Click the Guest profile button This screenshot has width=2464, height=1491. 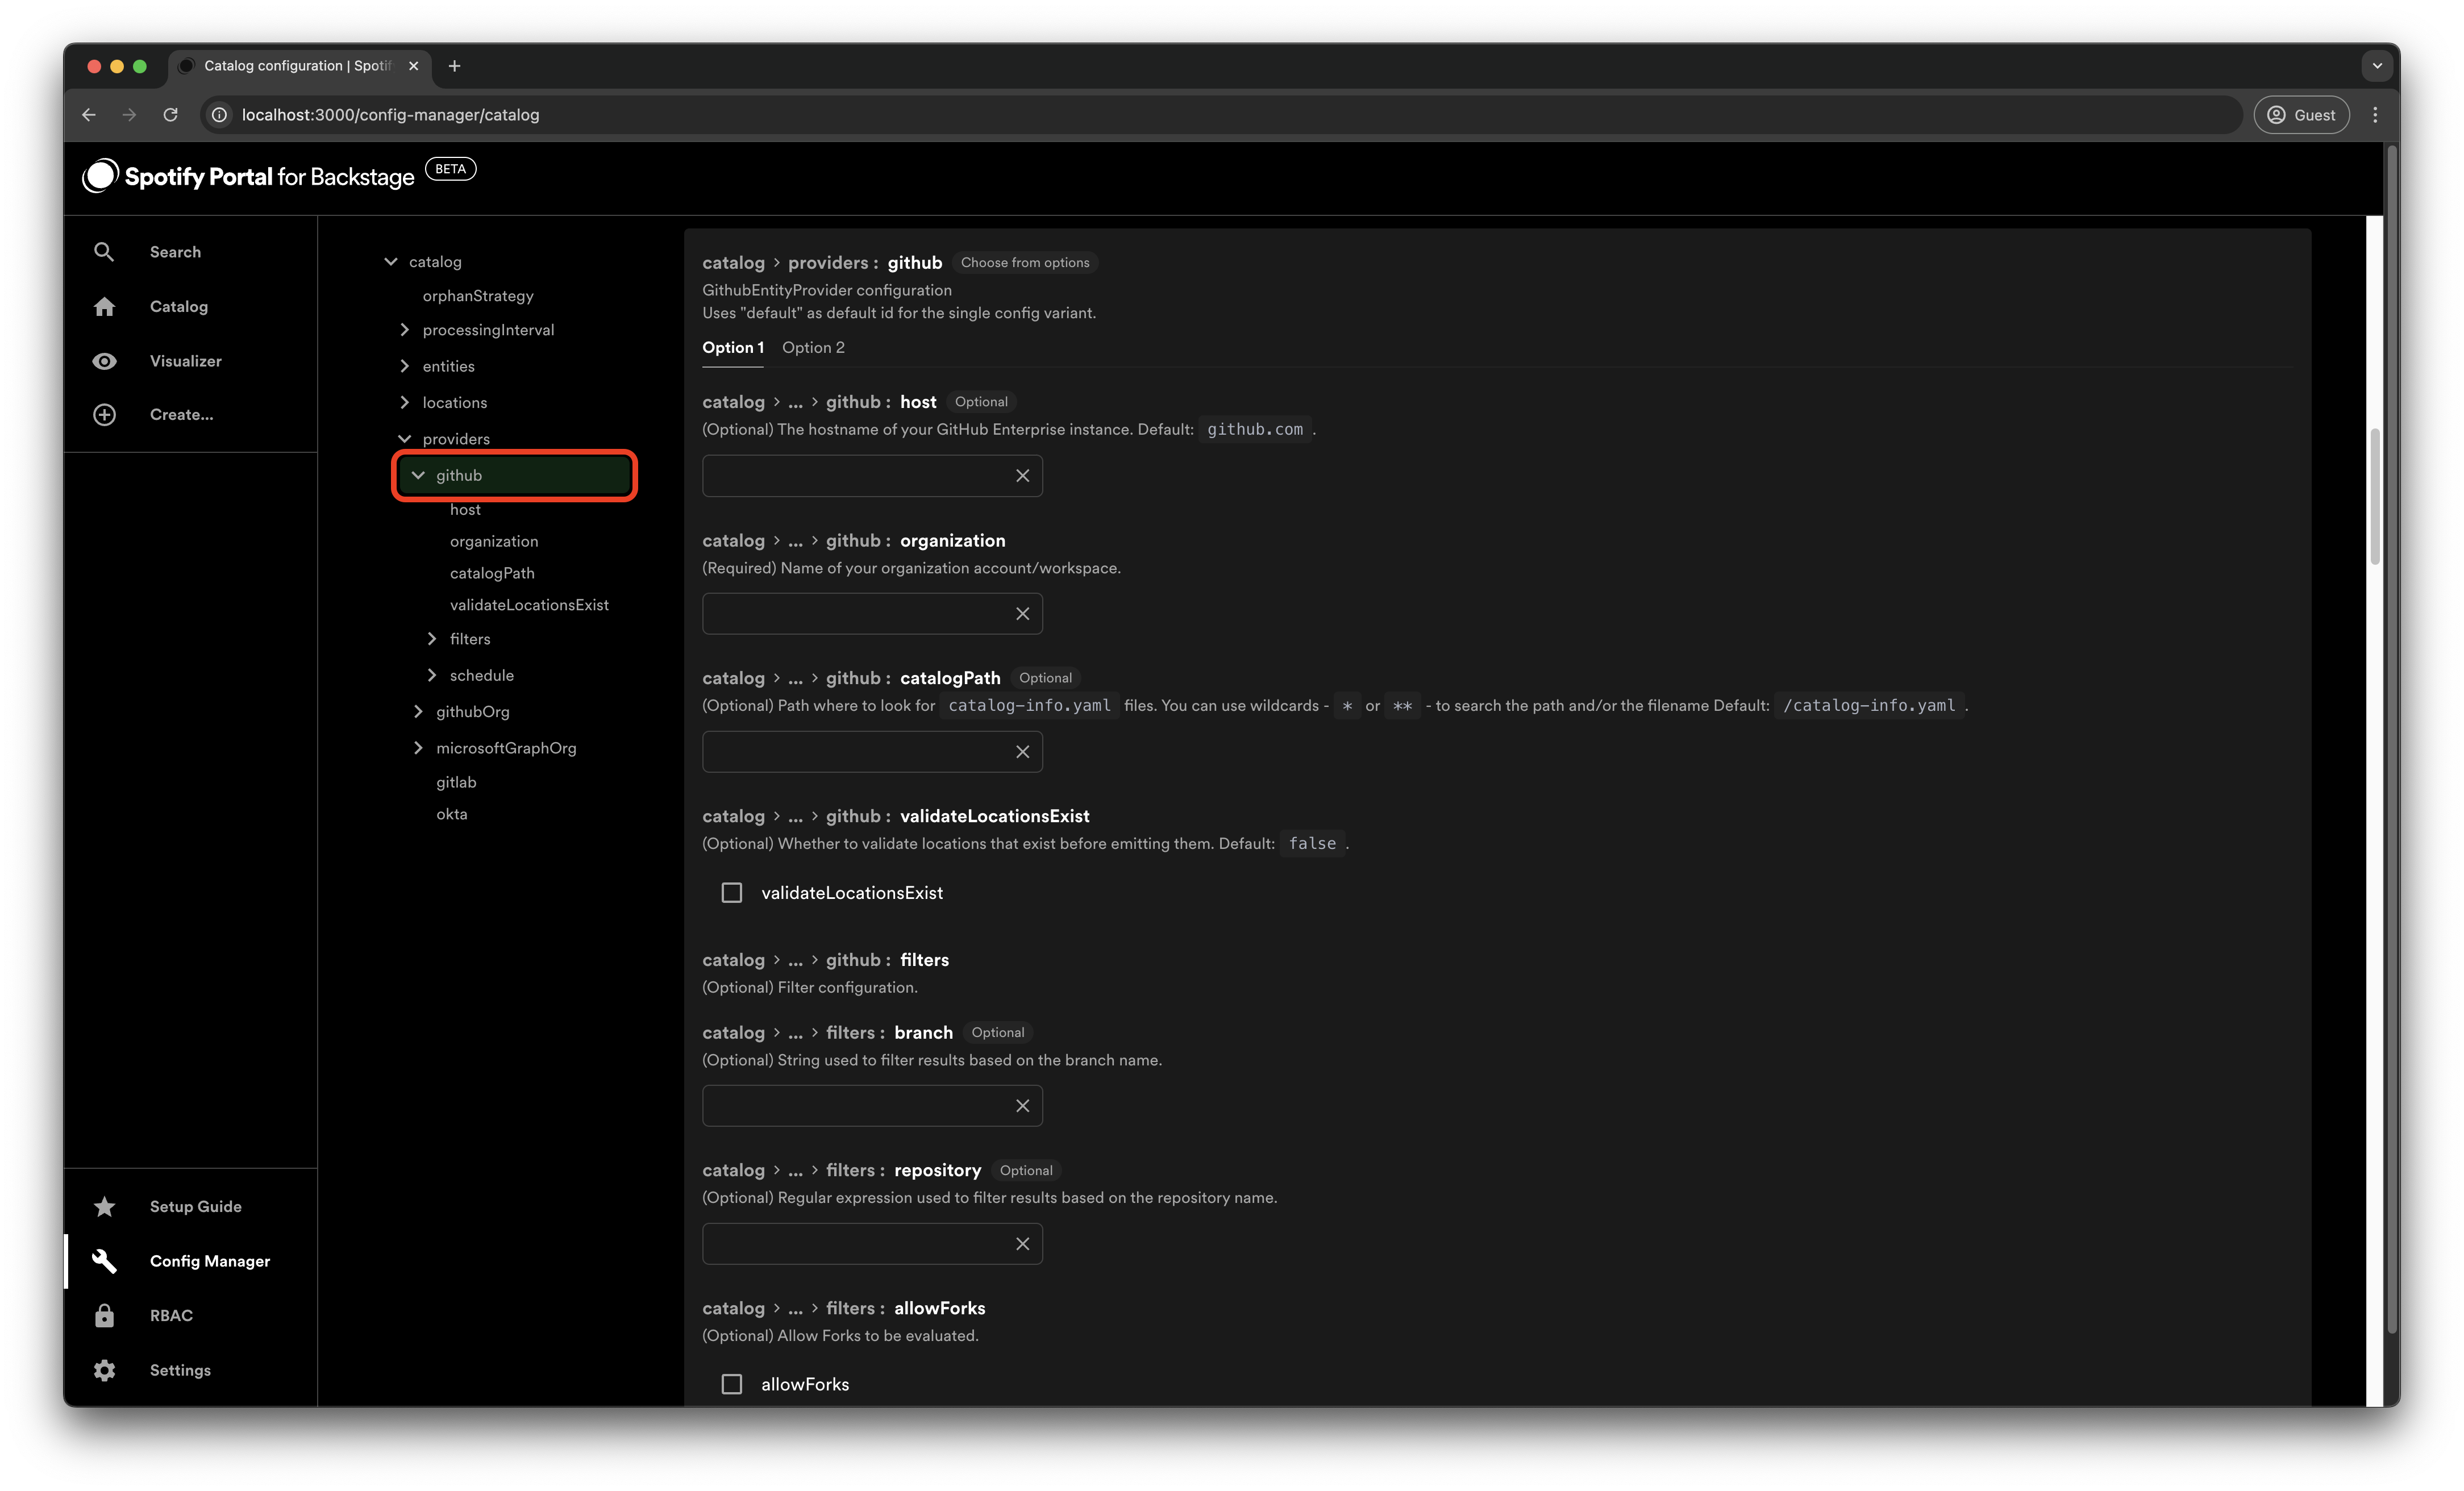coord(2301,115)
